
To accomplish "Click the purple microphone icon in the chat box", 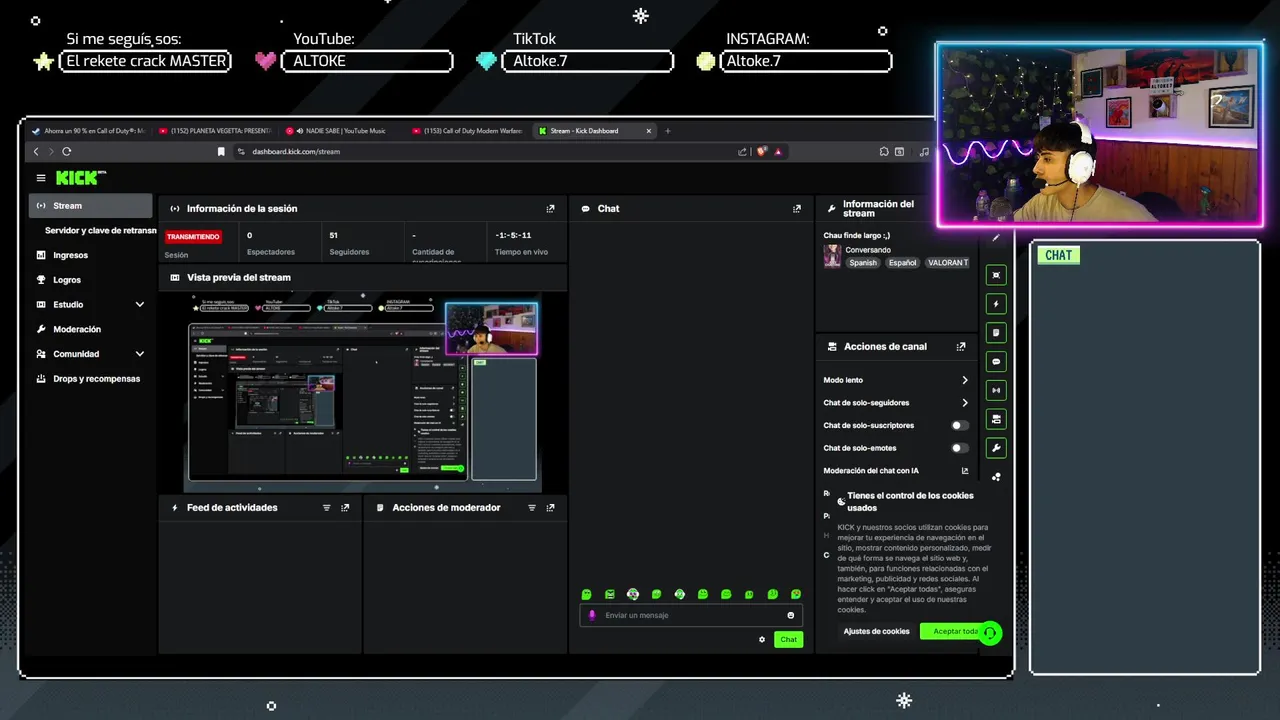I will point(592,615).
